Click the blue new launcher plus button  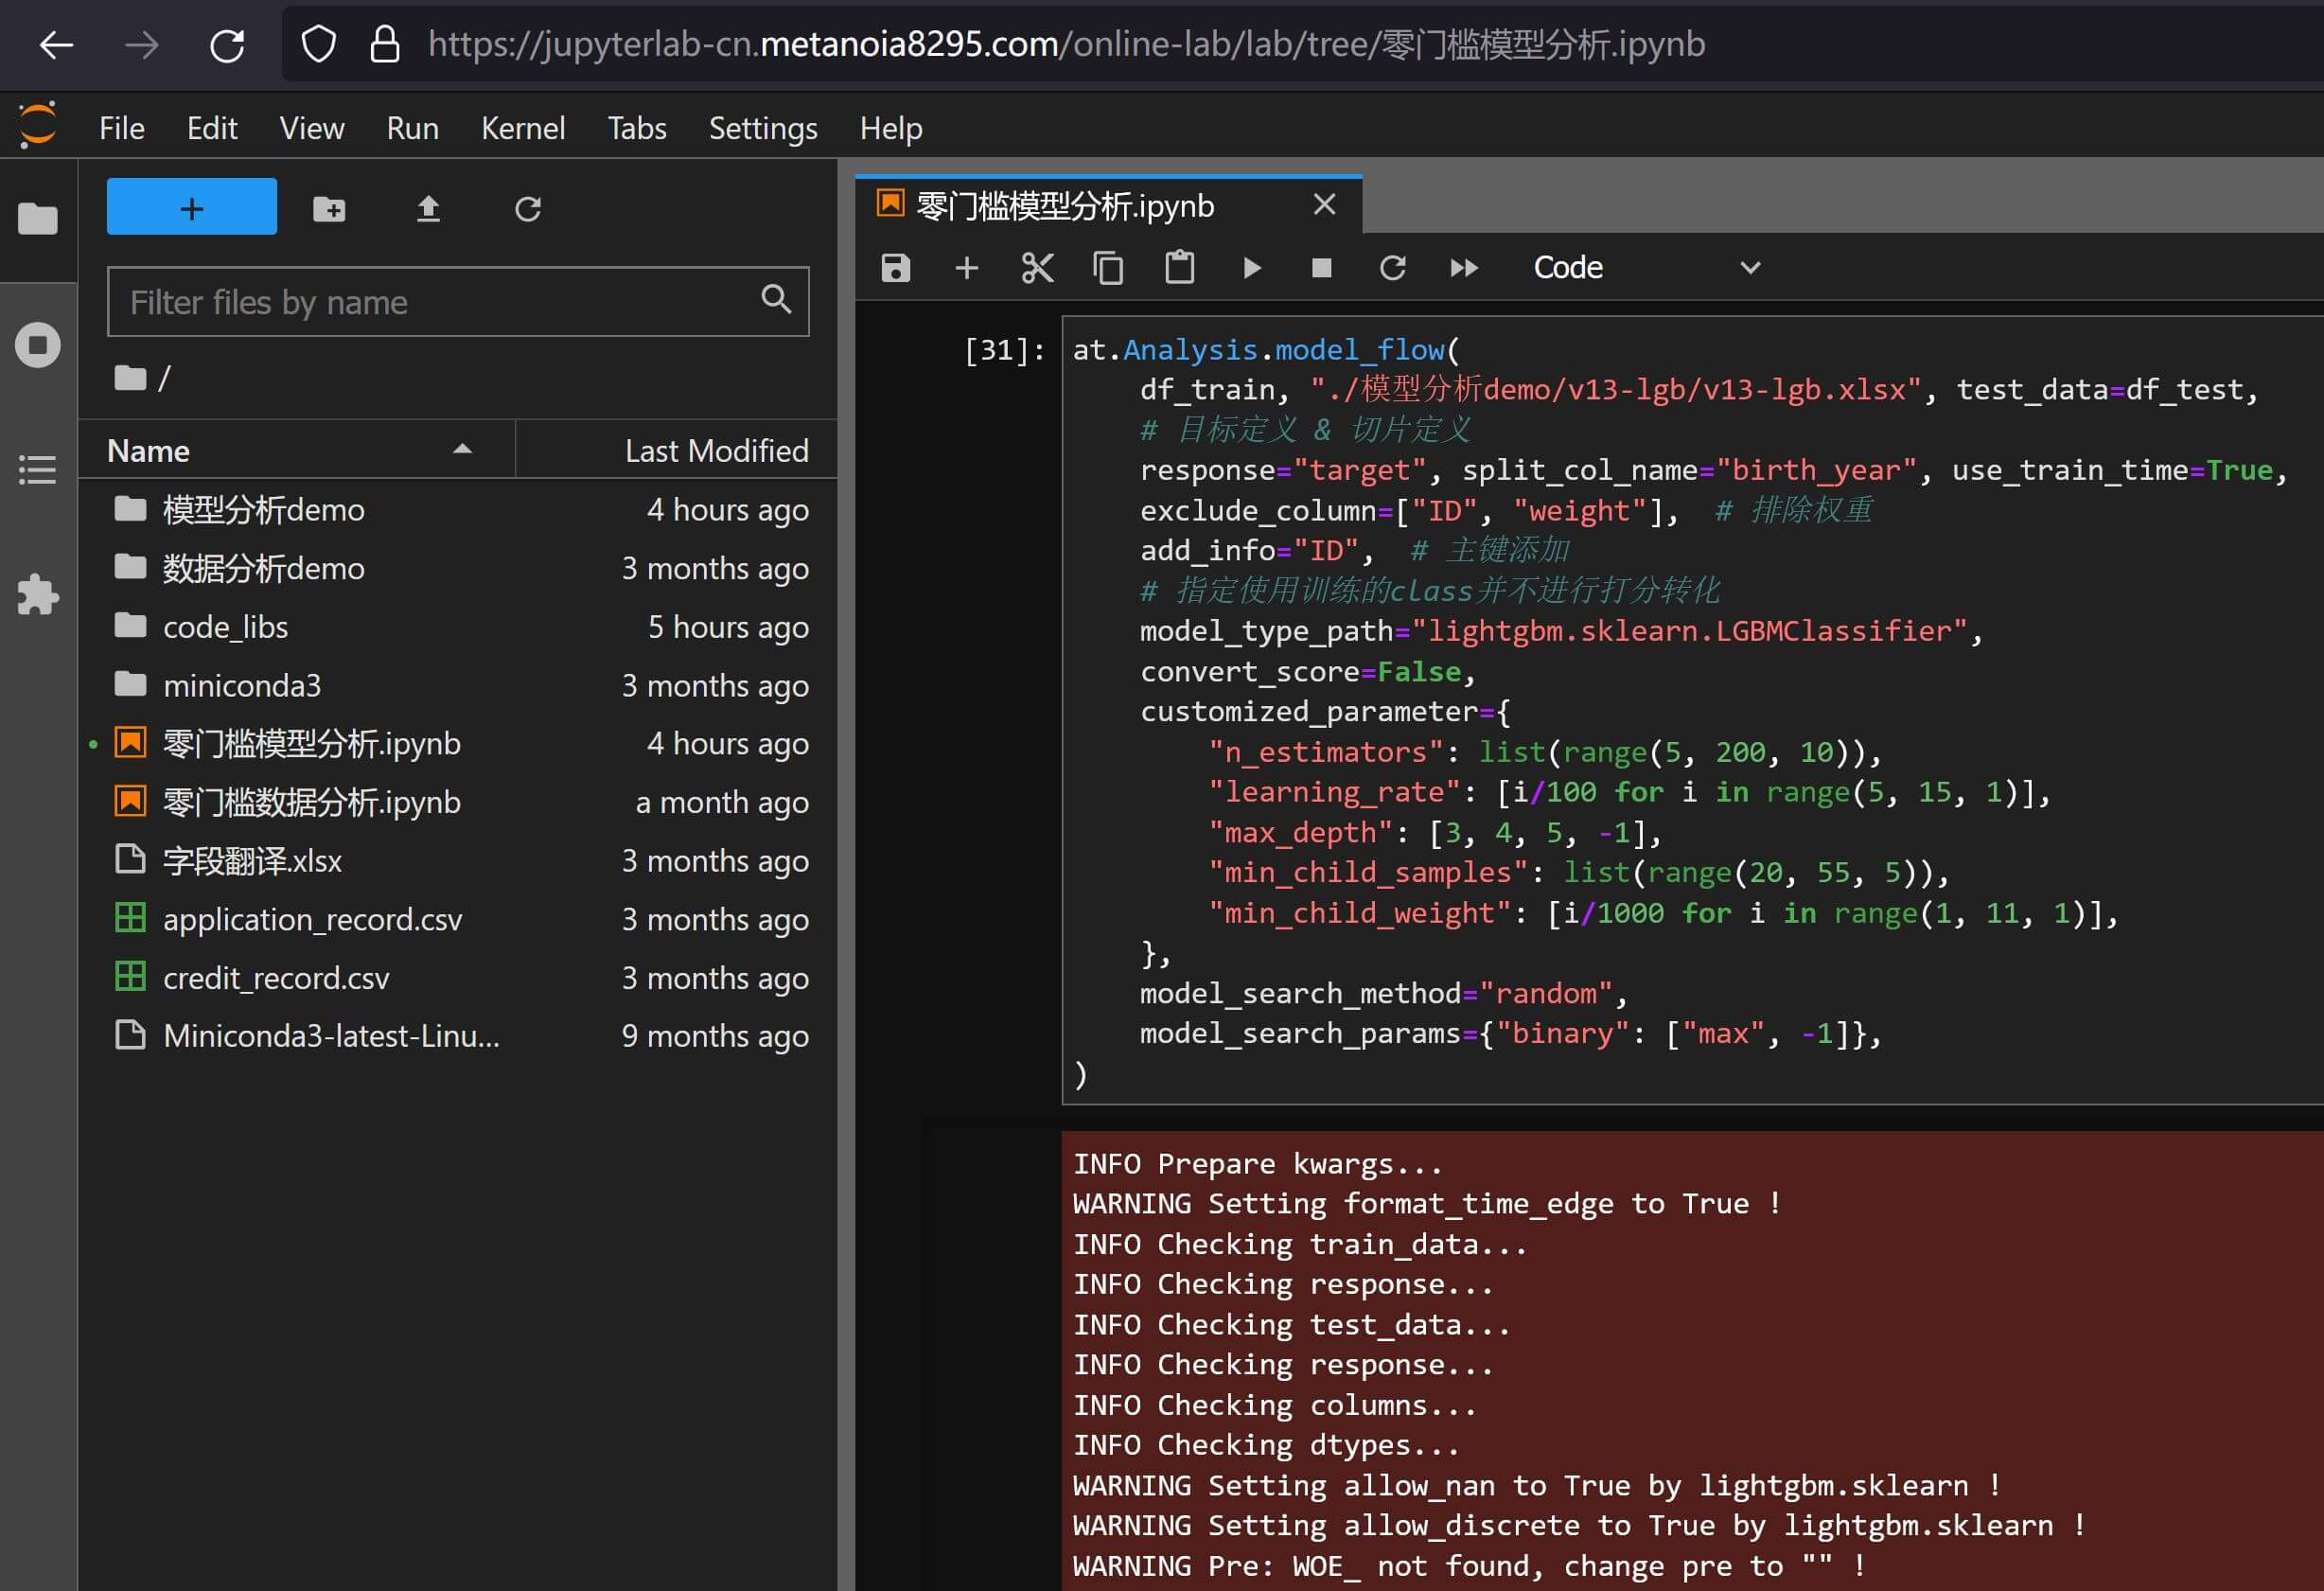192,207
